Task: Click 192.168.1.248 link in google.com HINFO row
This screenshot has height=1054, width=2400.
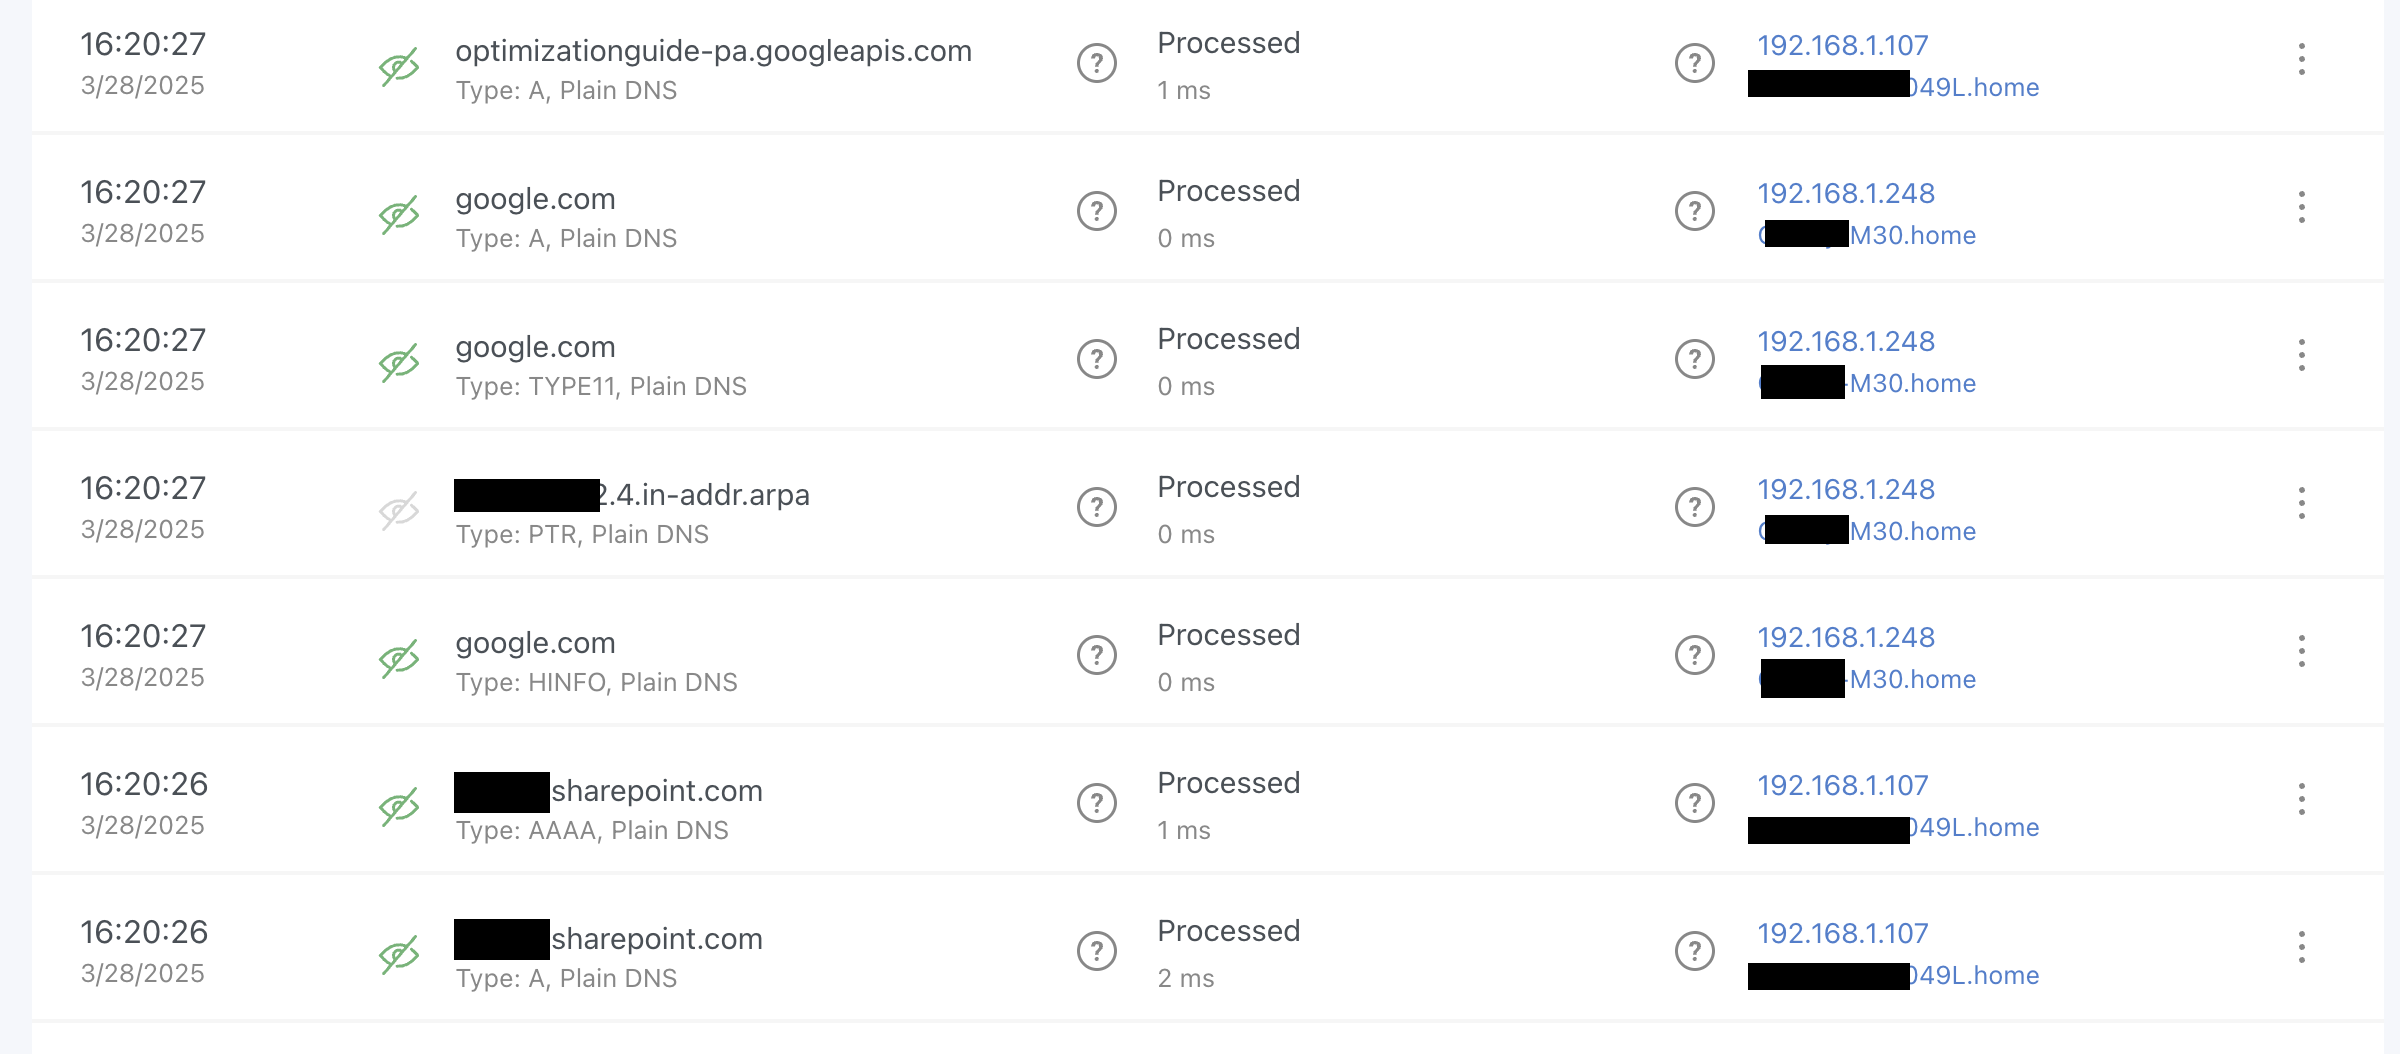Action: [x=1846, y=638]
